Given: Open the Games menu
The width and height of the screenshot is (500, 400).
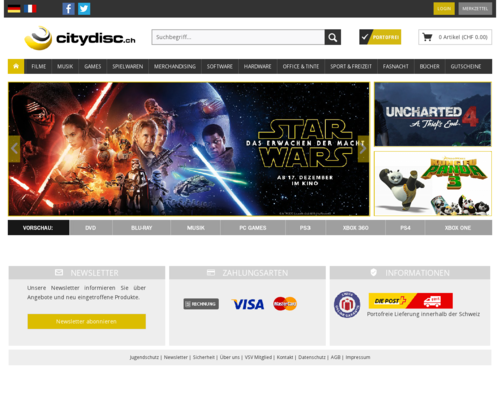Looking at the screenshot, I should (x=93, y=66).
